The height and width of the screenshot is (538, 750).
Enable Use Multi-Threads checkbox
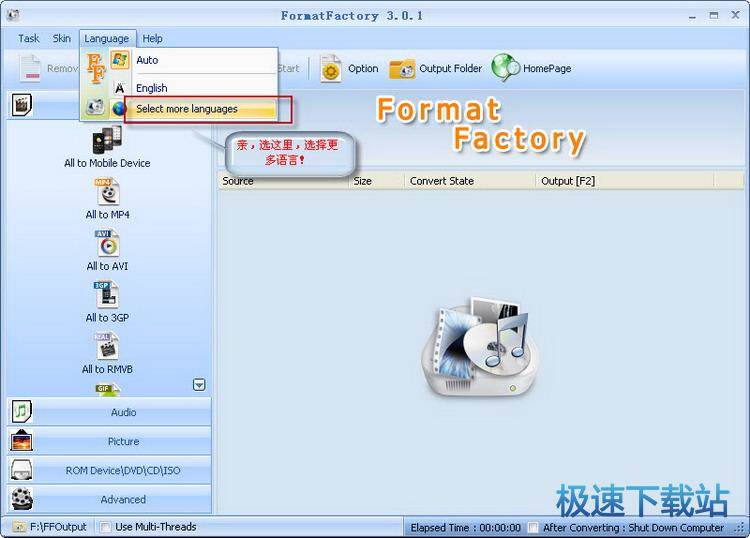point(105,527)
